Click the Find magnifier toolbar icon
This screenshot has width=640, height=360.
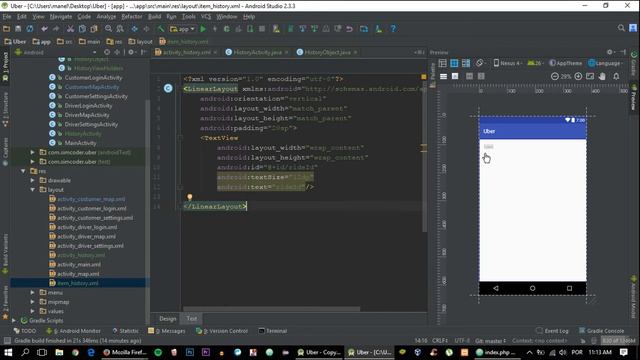[x=108, y=29]
